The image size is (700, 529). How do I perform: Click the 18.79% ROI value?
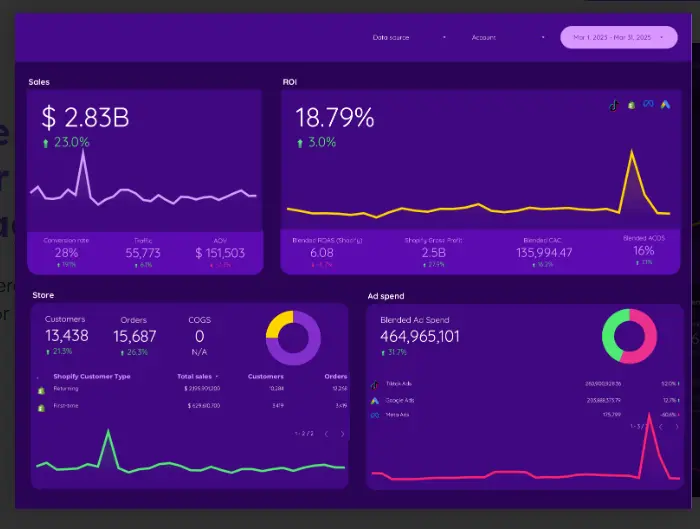(x=335, y=118)
